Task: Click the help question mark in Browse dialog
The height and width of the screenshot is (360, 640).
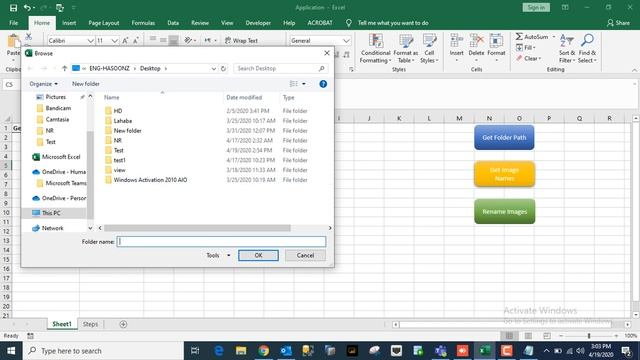Action: pyautogui.click(x=323, y=84)
